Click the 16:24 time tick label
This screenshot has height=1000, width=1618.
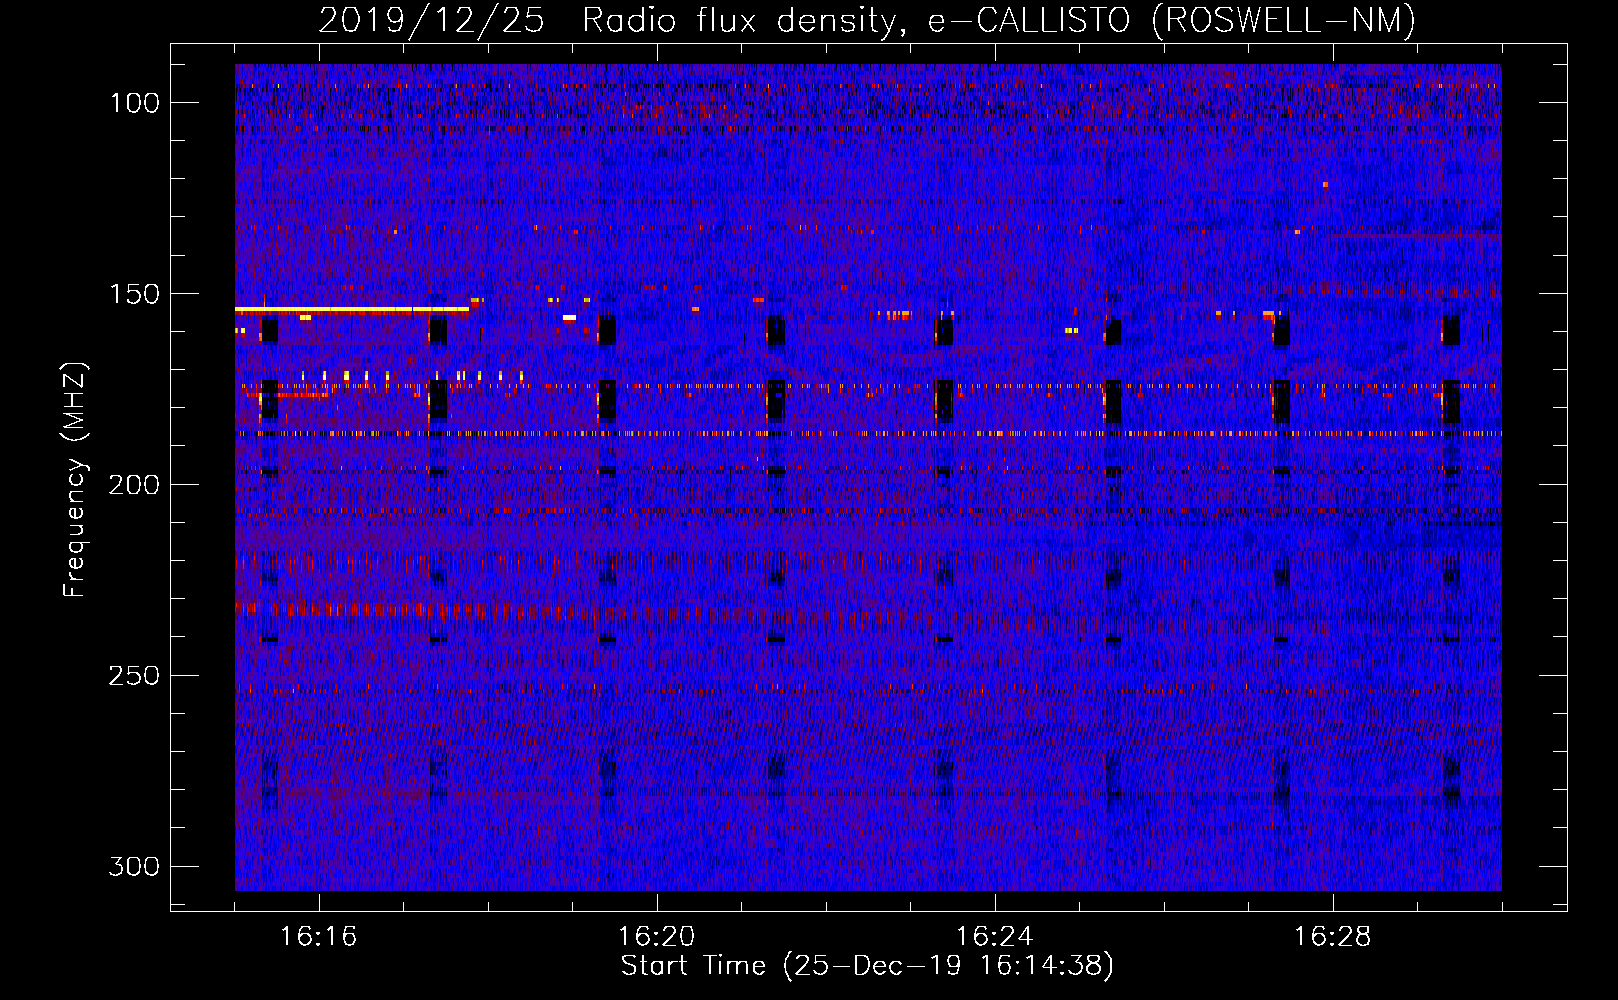(x=995, y=937)
